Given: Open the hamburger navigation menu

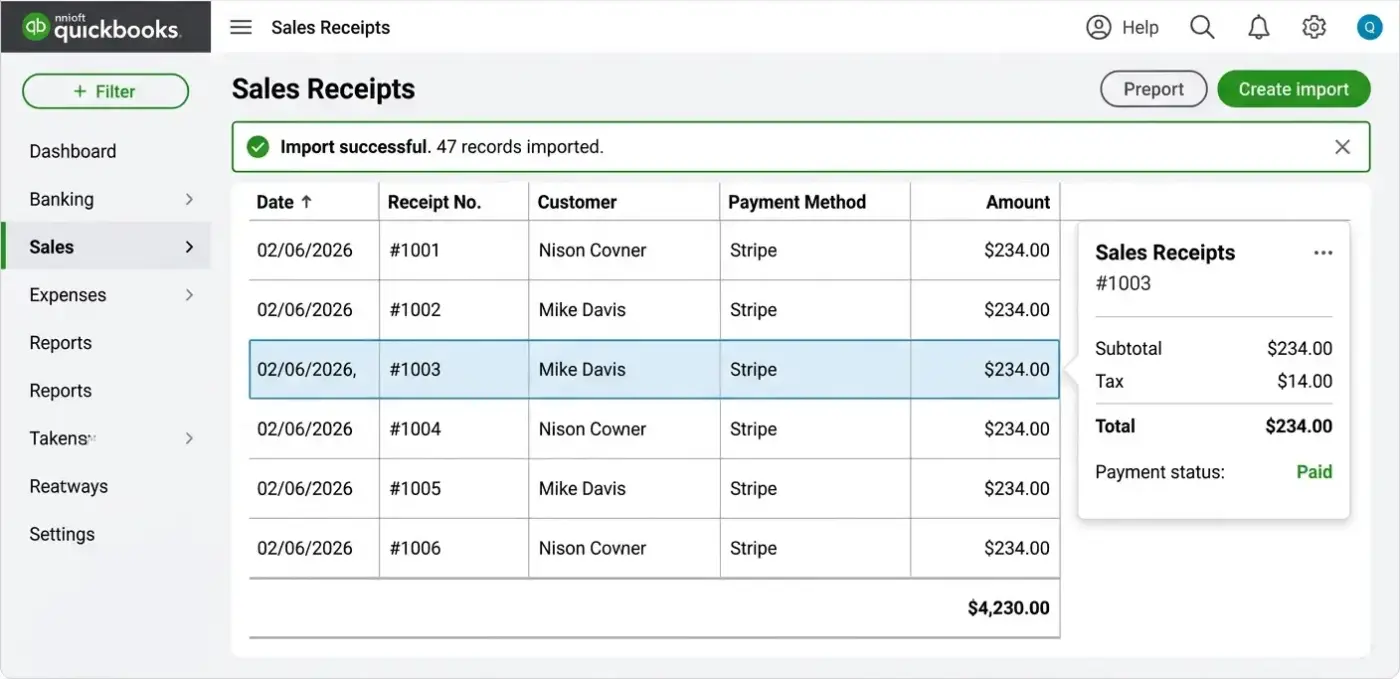Looking at the screenshot, I should click(241, 27).
